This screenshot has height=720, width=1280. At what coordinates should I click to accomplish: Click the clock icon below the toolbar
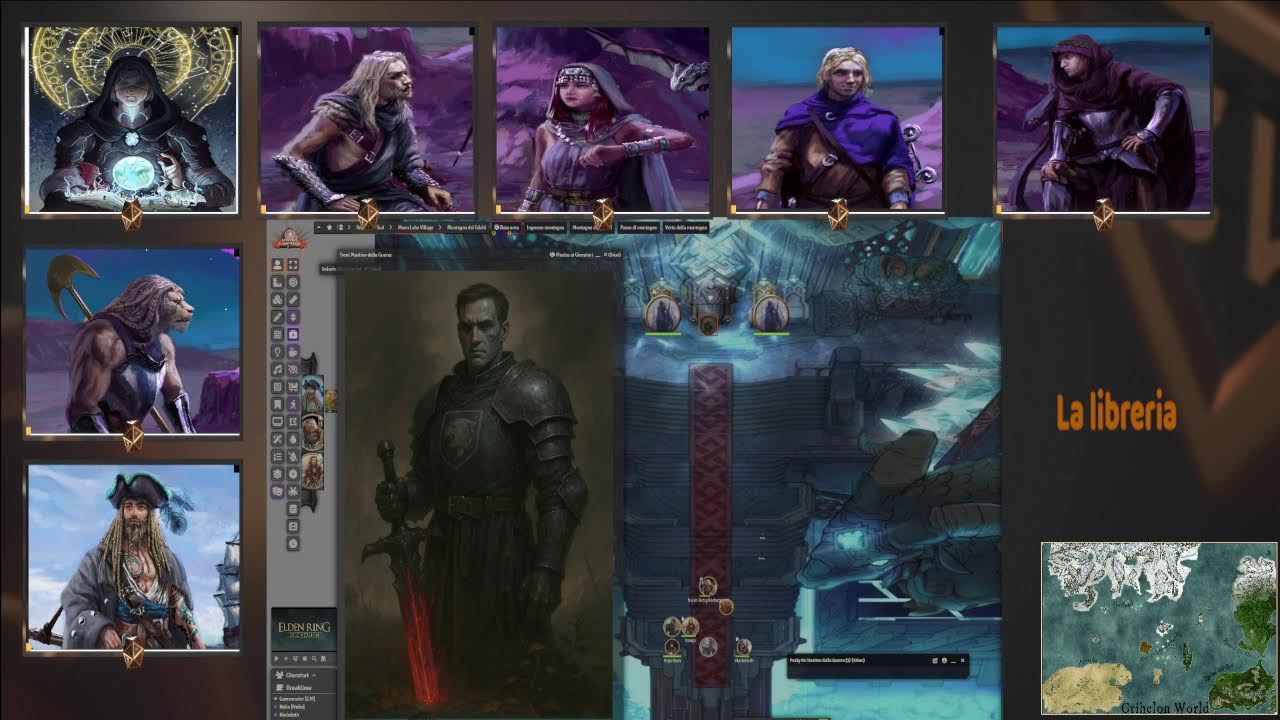pos(293,543)
